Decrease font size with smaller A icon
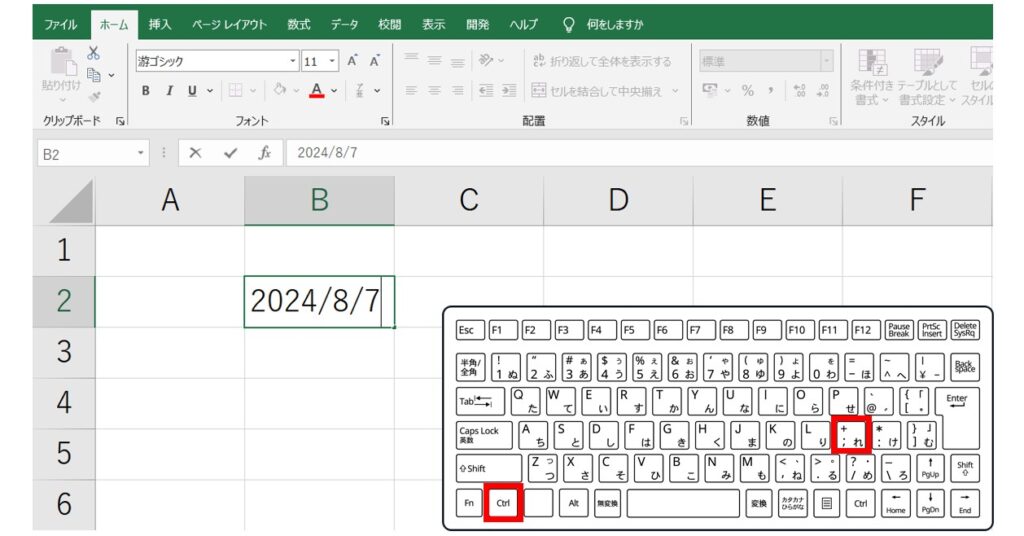The height and width of the screenshot is (536, 1024). 375,61
